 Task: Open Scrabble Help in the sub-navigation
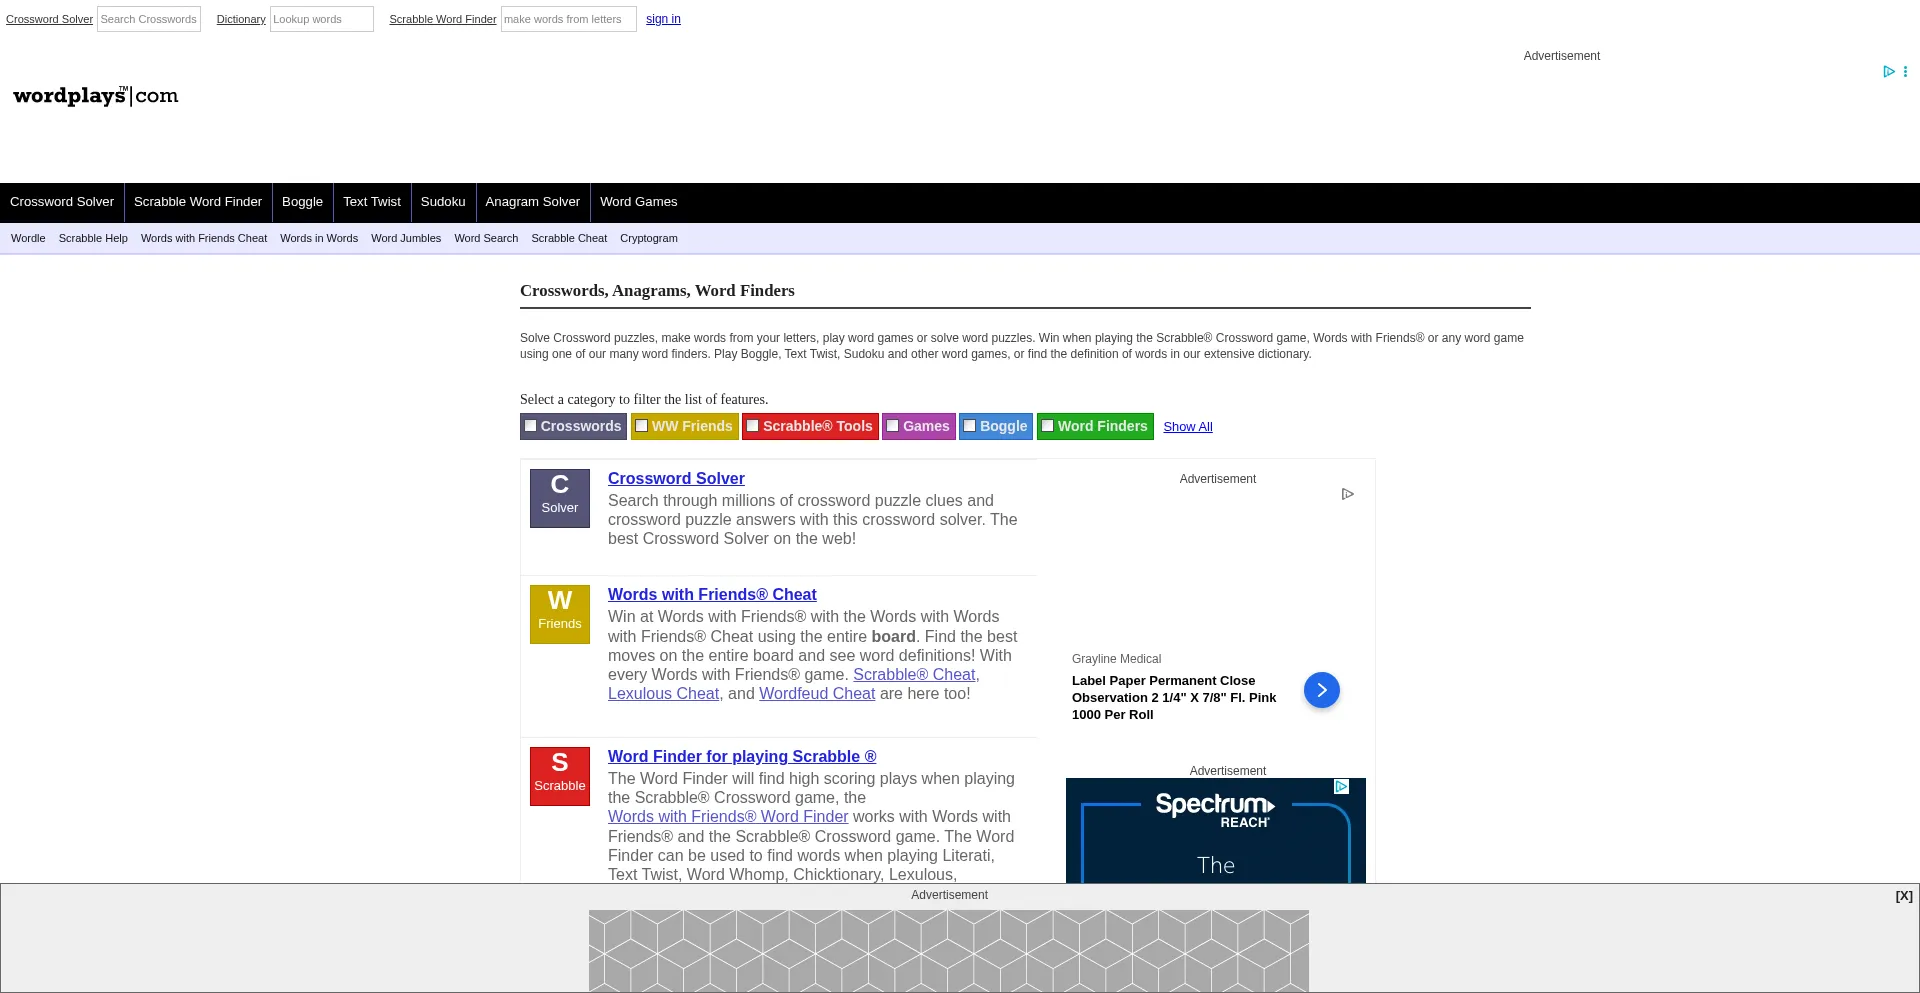(93, 238)
